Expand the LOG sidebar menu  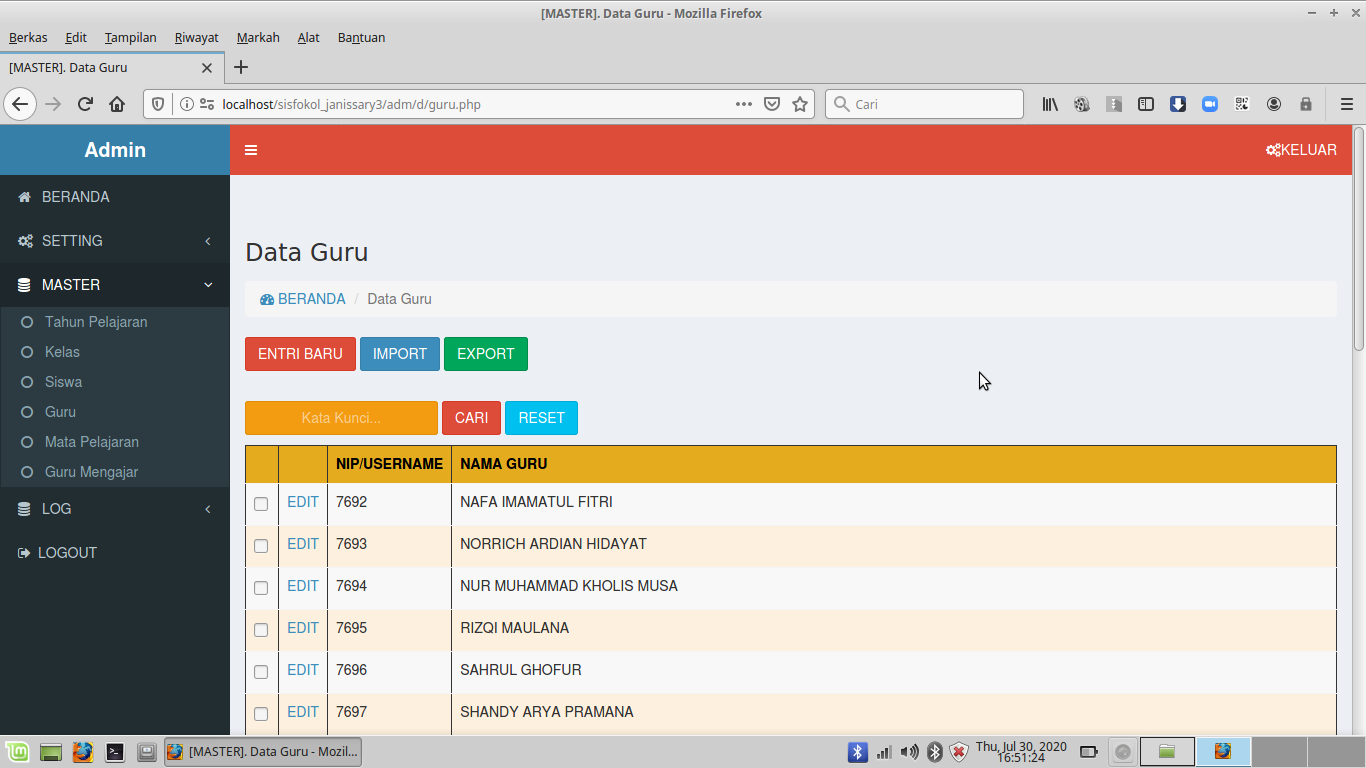(115, 509)
